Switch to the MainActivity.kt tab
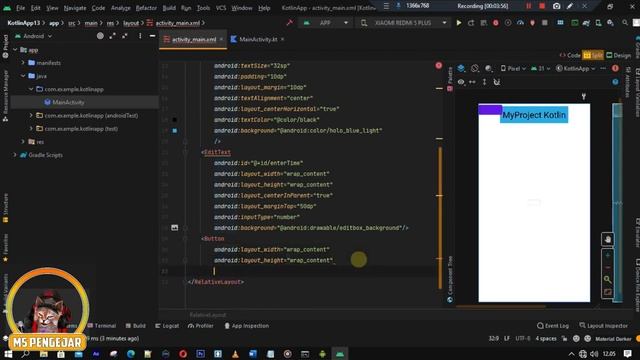 coord(258,39)
